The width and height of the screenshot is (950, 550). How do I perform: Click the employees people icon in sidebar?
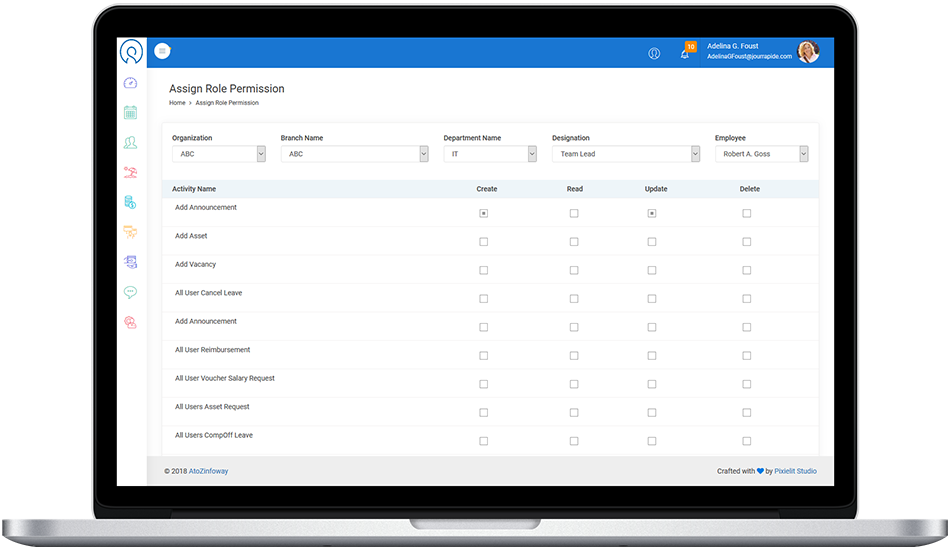pos(130,143)
